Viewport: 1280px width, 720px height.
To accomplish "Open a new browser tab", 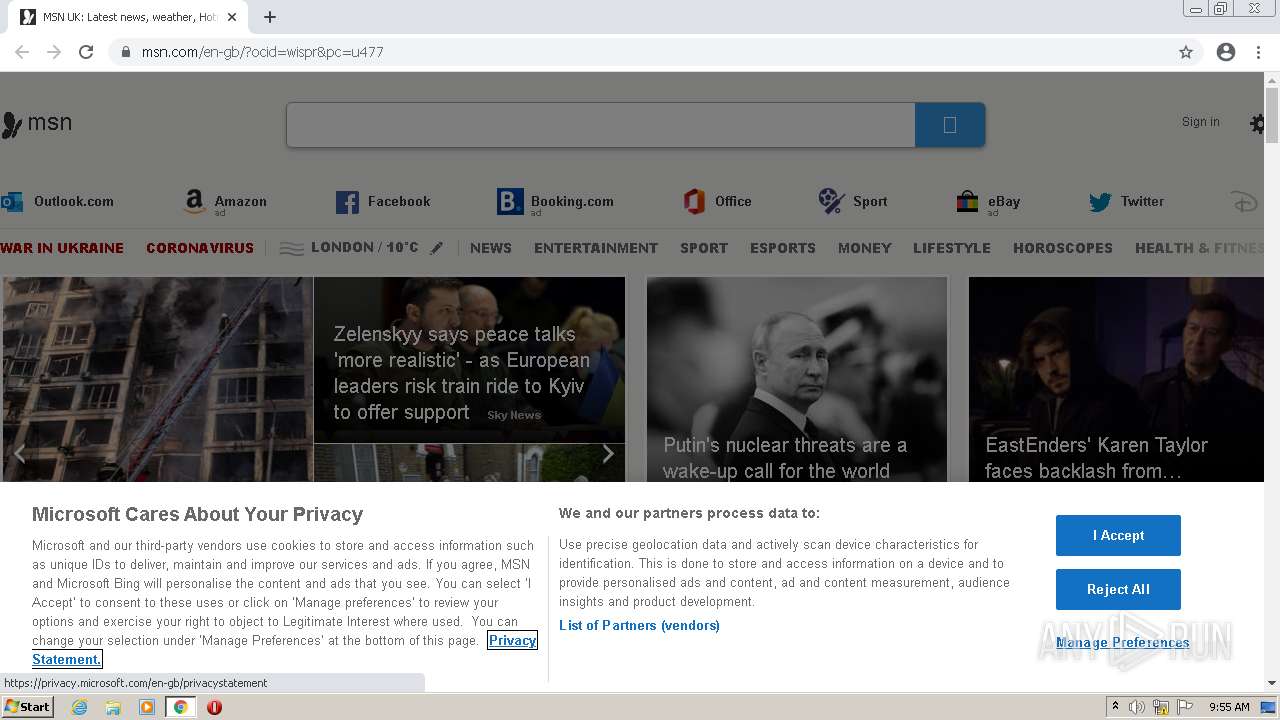I will coord(270,17).
